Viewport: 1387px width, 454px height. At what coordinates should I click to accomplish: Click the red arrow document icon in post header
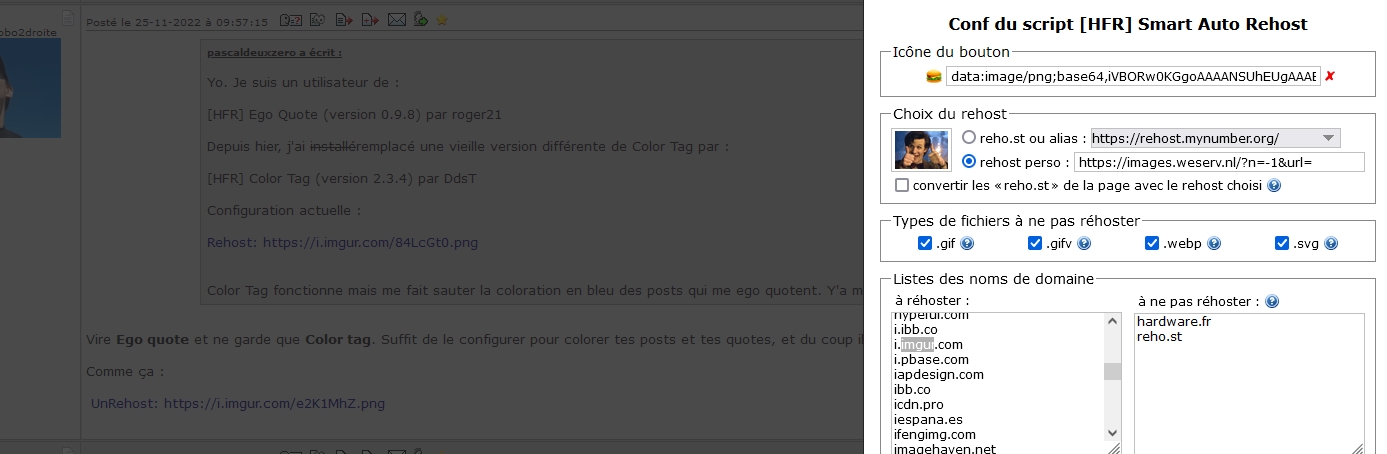tap(344, 19)
